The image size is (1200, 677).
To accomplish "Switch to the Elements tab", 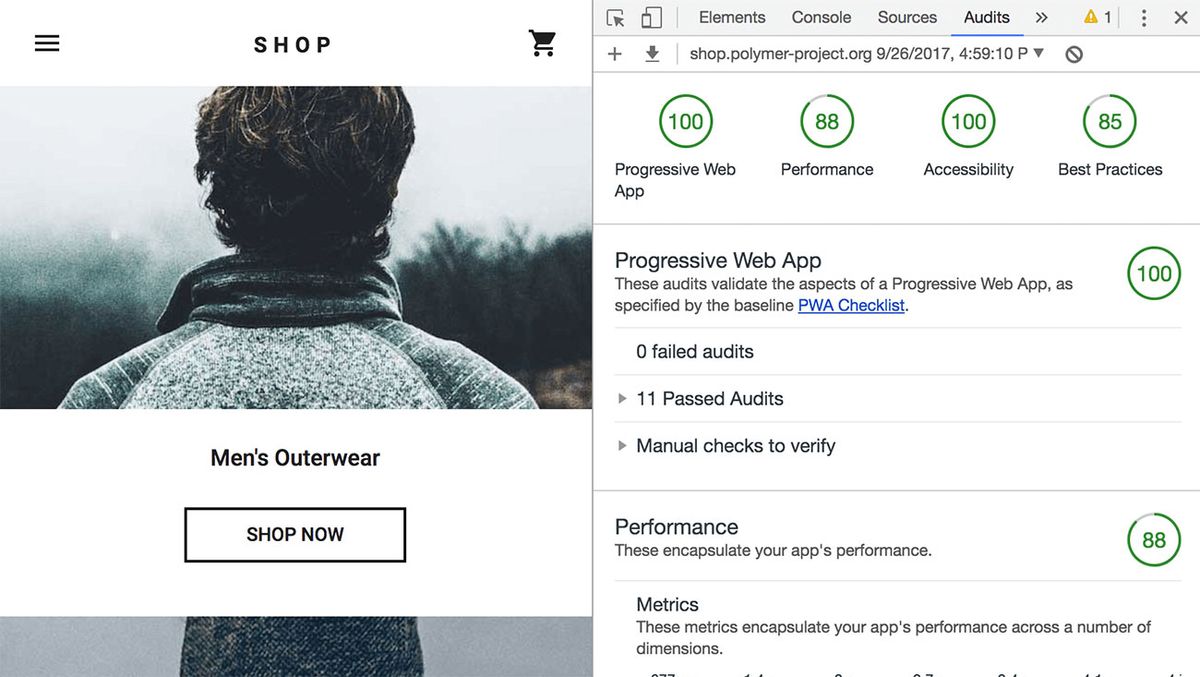I will pos(731,17).
